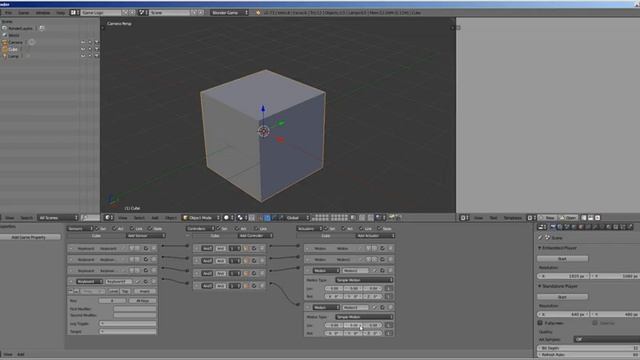Toggle Cube visibility eye in outliner
The image size is (640, 360).
click(x=83, y=49)
